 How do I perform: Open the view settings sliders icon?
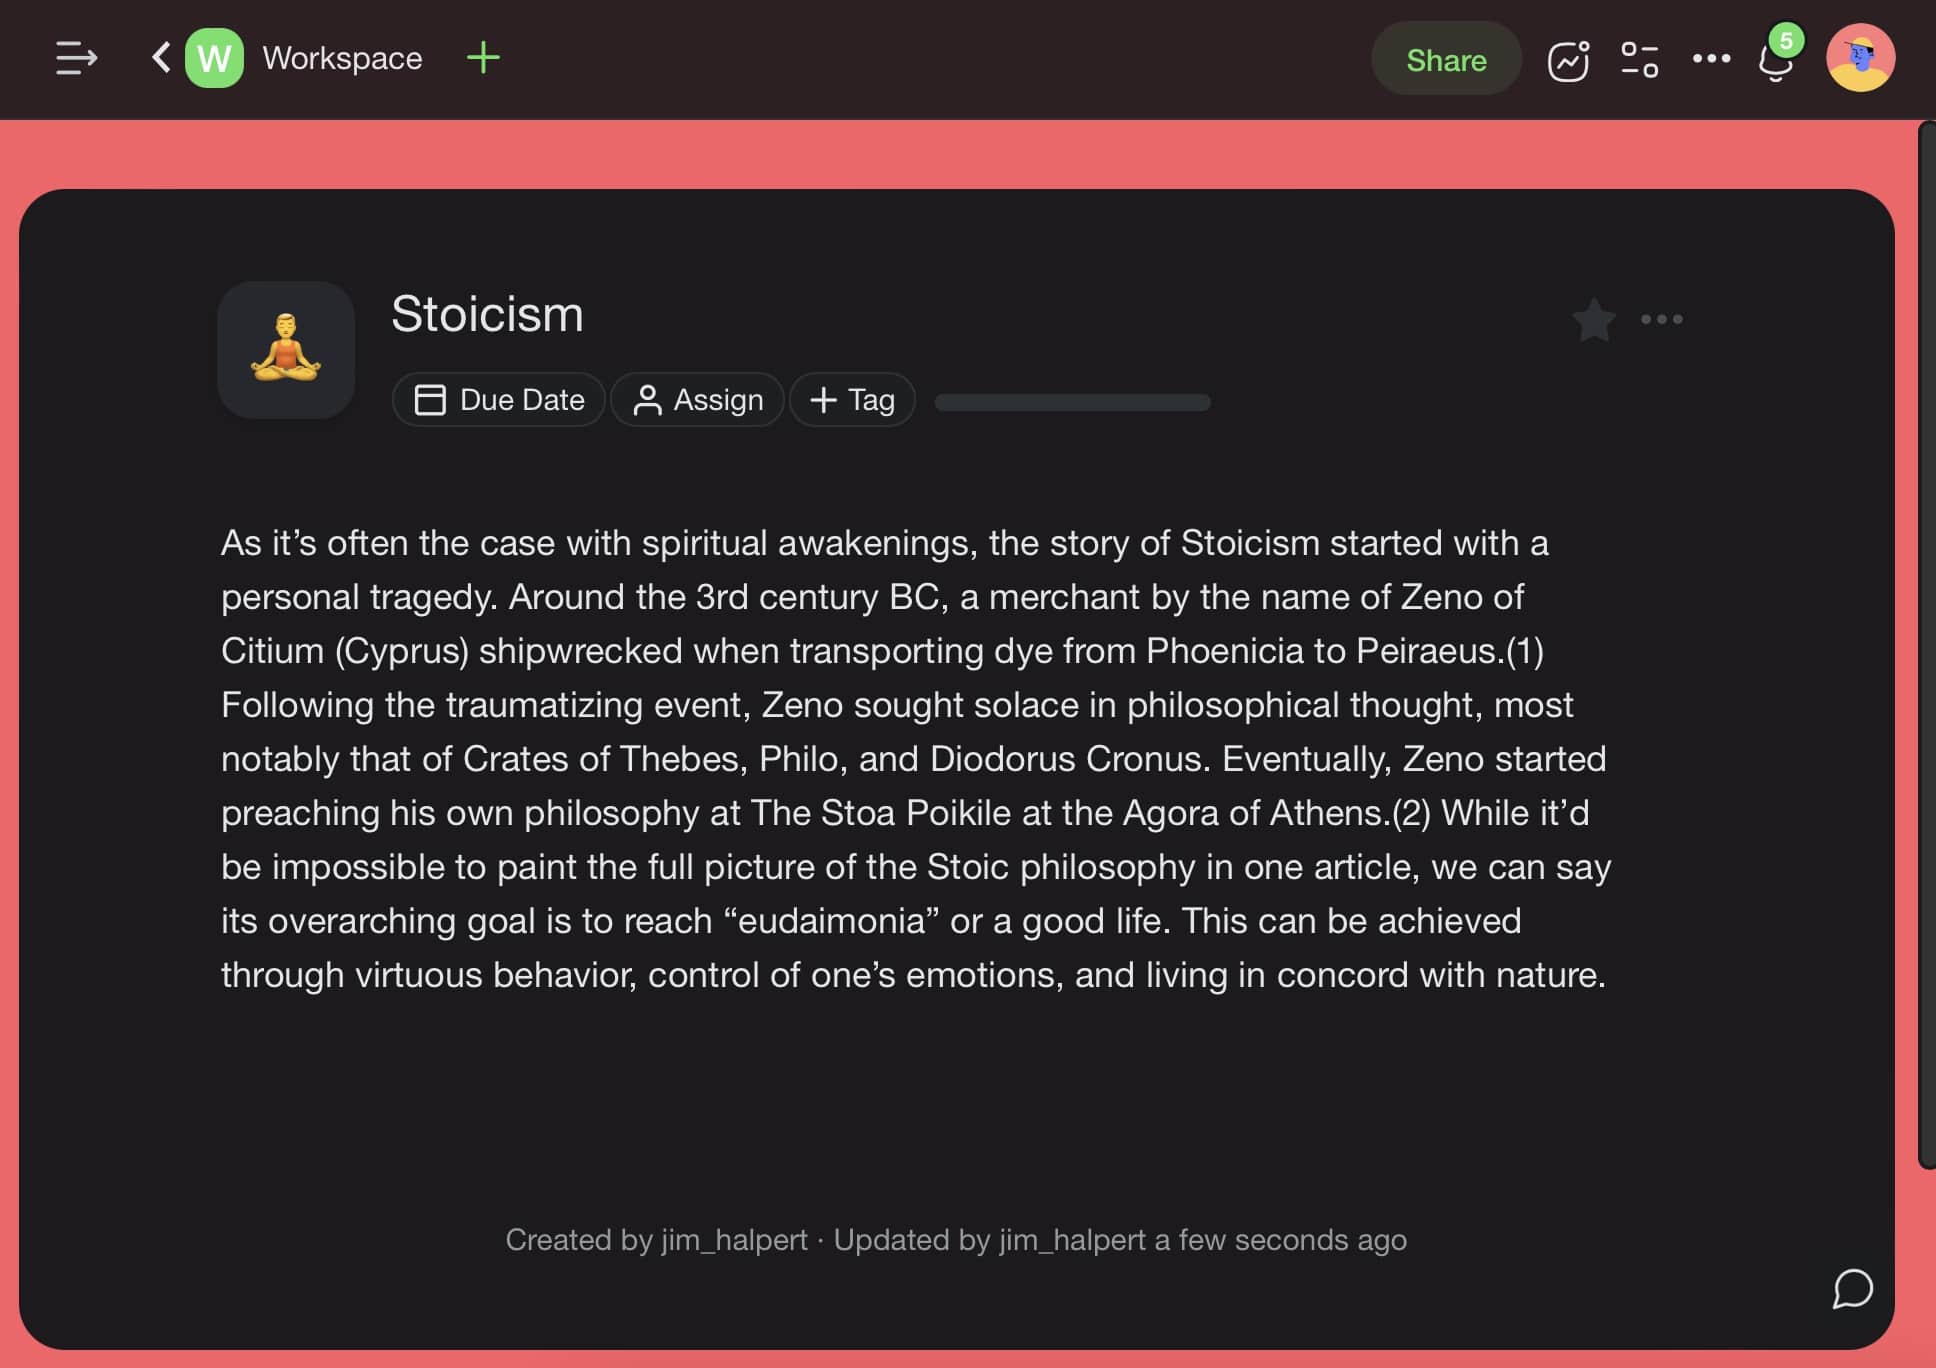coord(1639,60)
